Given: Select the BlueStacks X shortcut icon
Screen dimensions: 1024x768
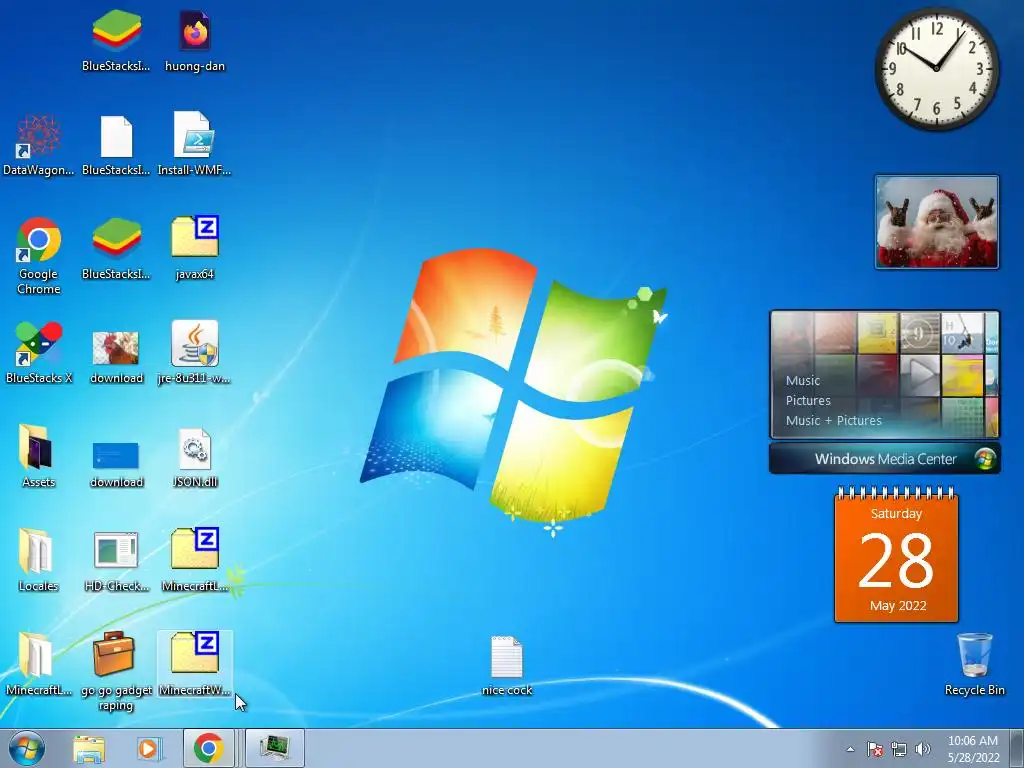Looking at the screenshot, I should (38, 344).
